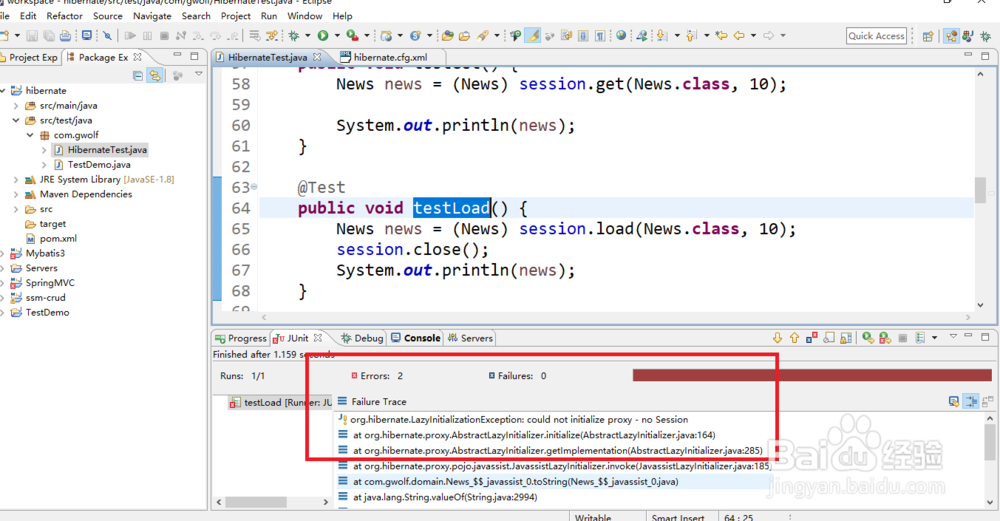Switch to Java EE perspective icon
Image resolution: width=1000 pixels, height=521 pixels.
coord(951,36)
